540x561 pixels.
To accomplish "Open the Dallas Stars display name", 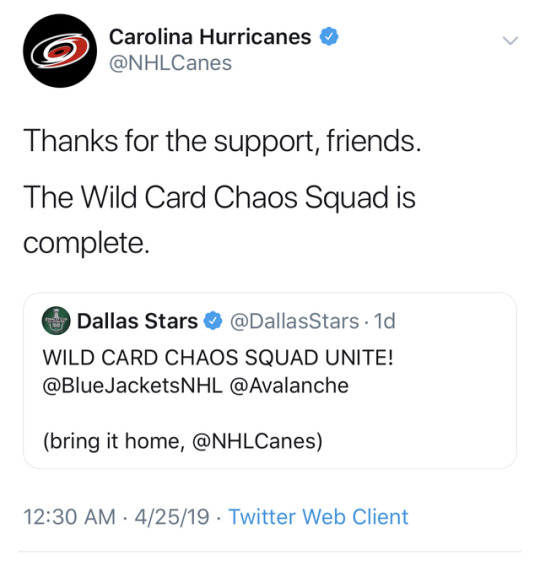I will tap(137, 321).
